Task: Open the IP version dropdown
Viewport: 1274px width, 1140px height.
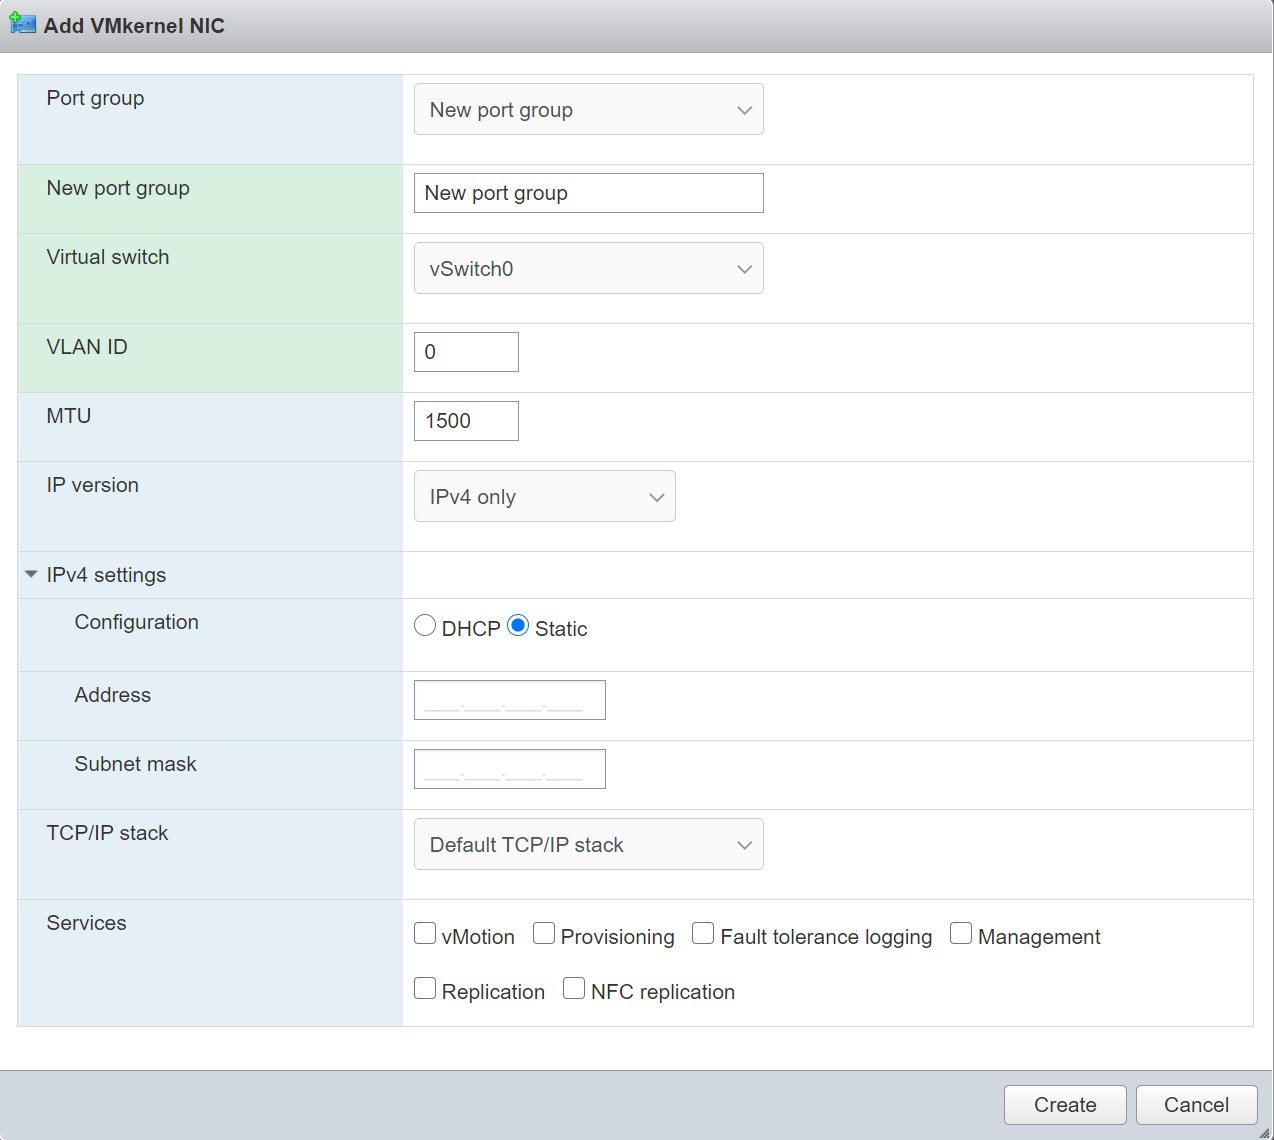Action: click(544, 497)
